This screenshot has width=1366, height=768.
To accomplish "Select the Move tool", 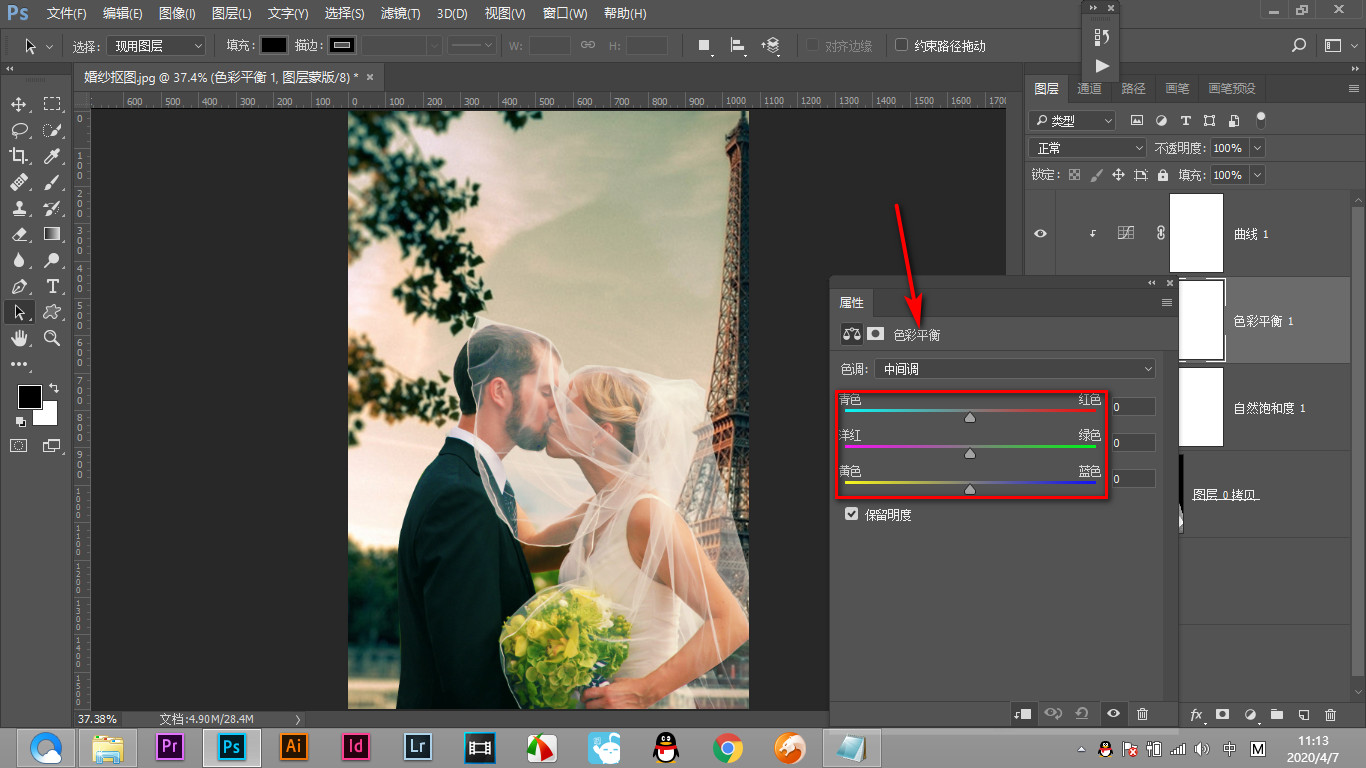I will point(19,104).
